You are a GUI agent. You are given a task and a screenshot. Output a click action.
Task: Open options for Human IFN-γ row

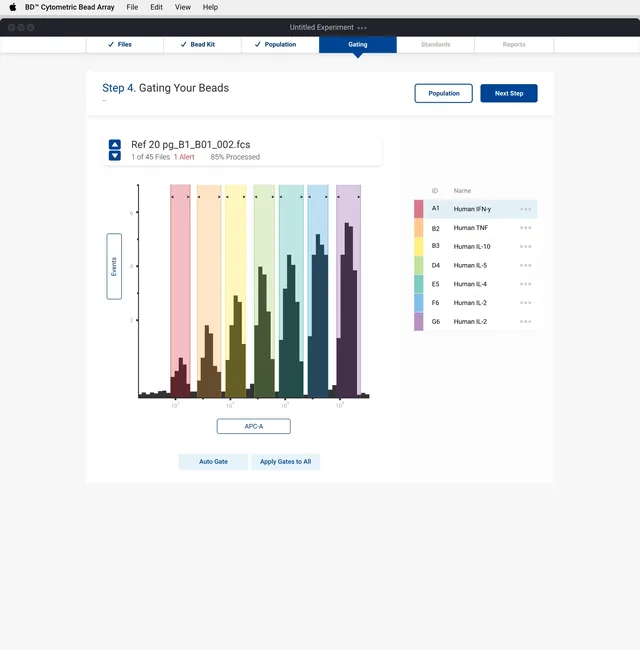(x=526, y=209)
